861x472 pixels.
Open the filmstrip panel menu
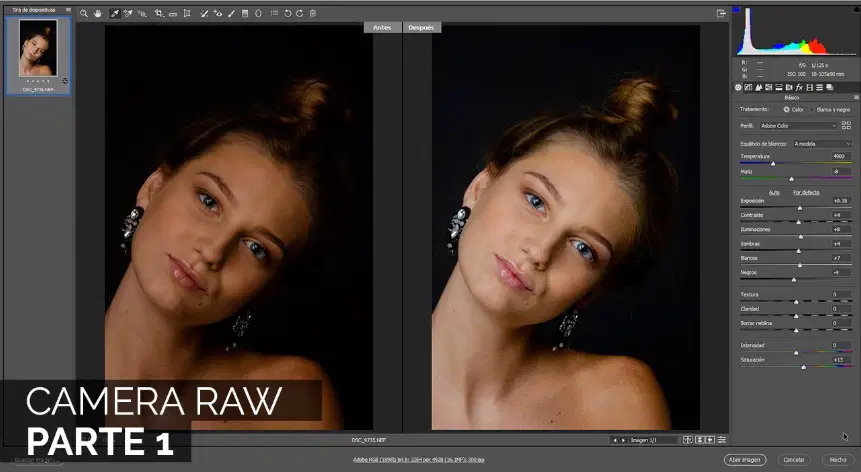tap(68, 10)
